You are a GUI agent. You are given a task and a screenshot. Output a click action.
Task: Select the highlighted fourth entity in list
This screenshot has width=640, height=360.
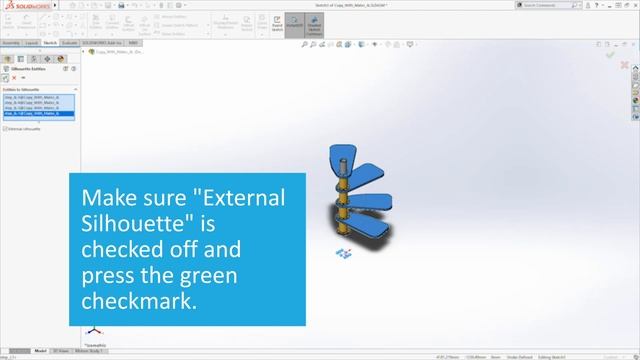(x=39, y=113)
